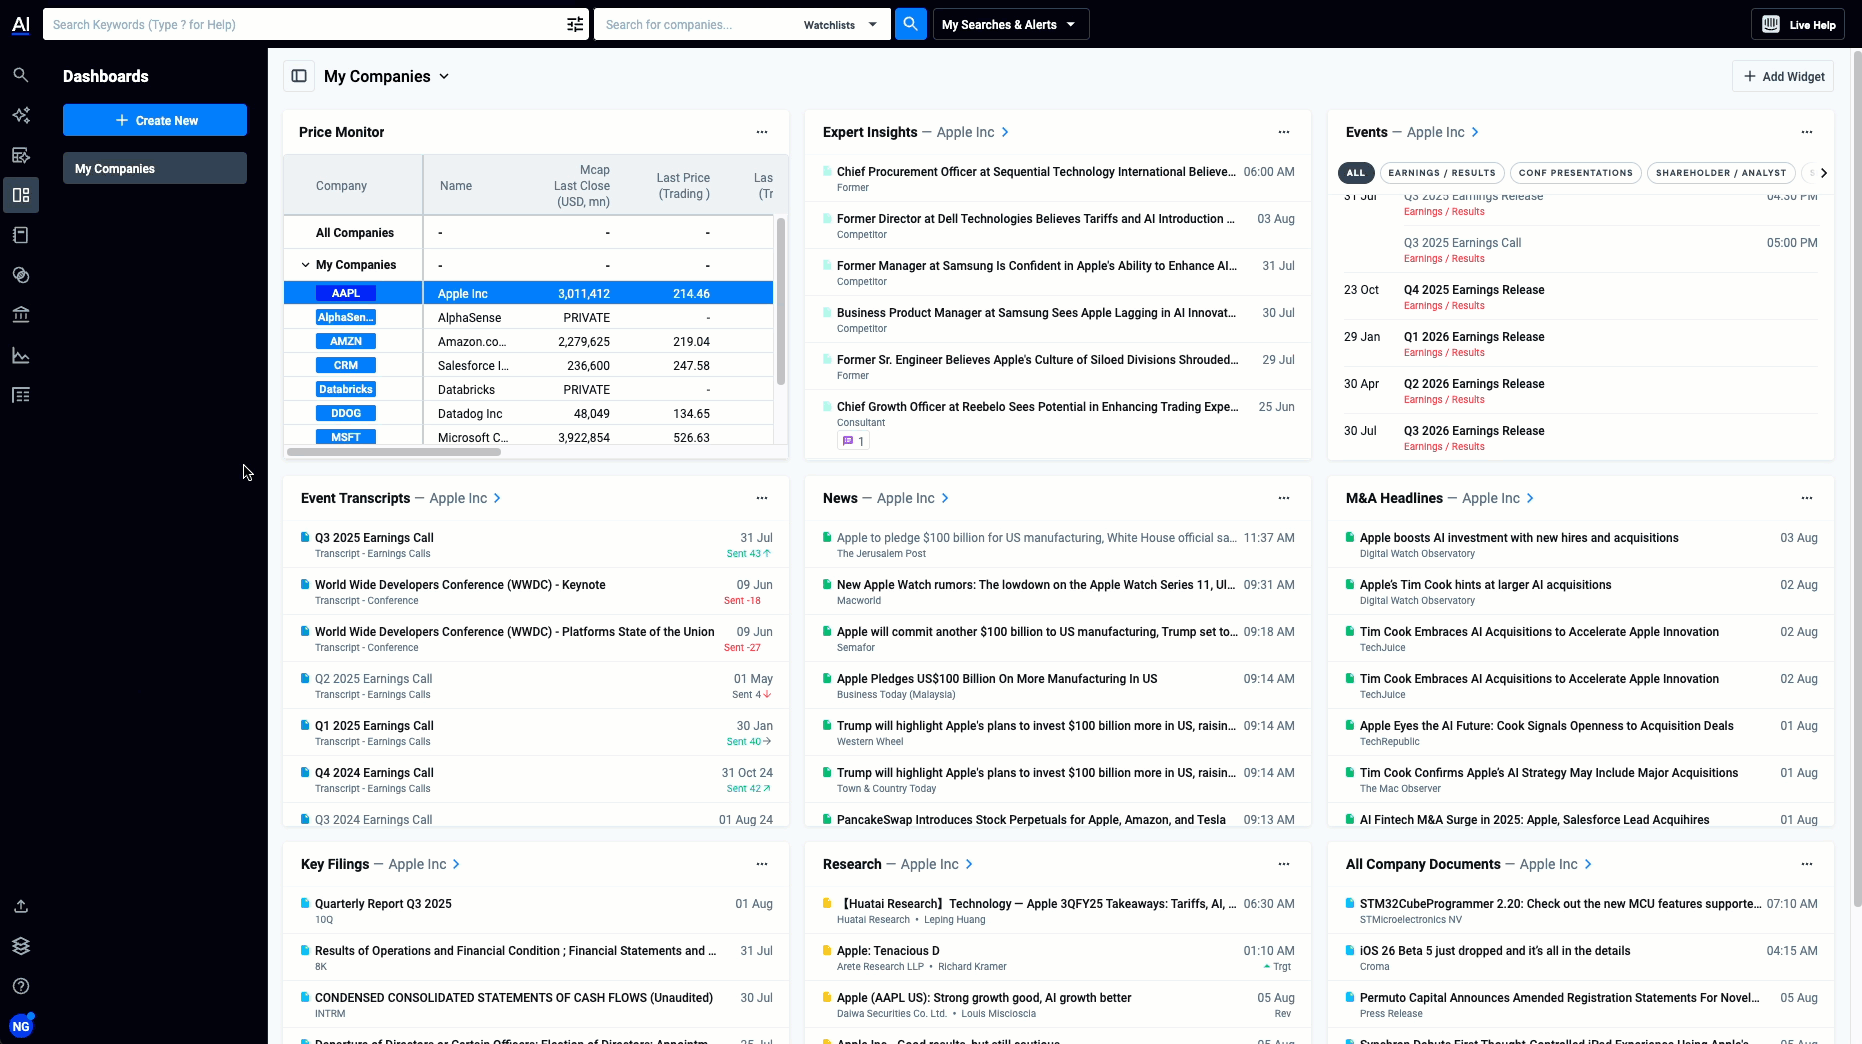
Task: Click the Create New button
Action: point(155,120)
